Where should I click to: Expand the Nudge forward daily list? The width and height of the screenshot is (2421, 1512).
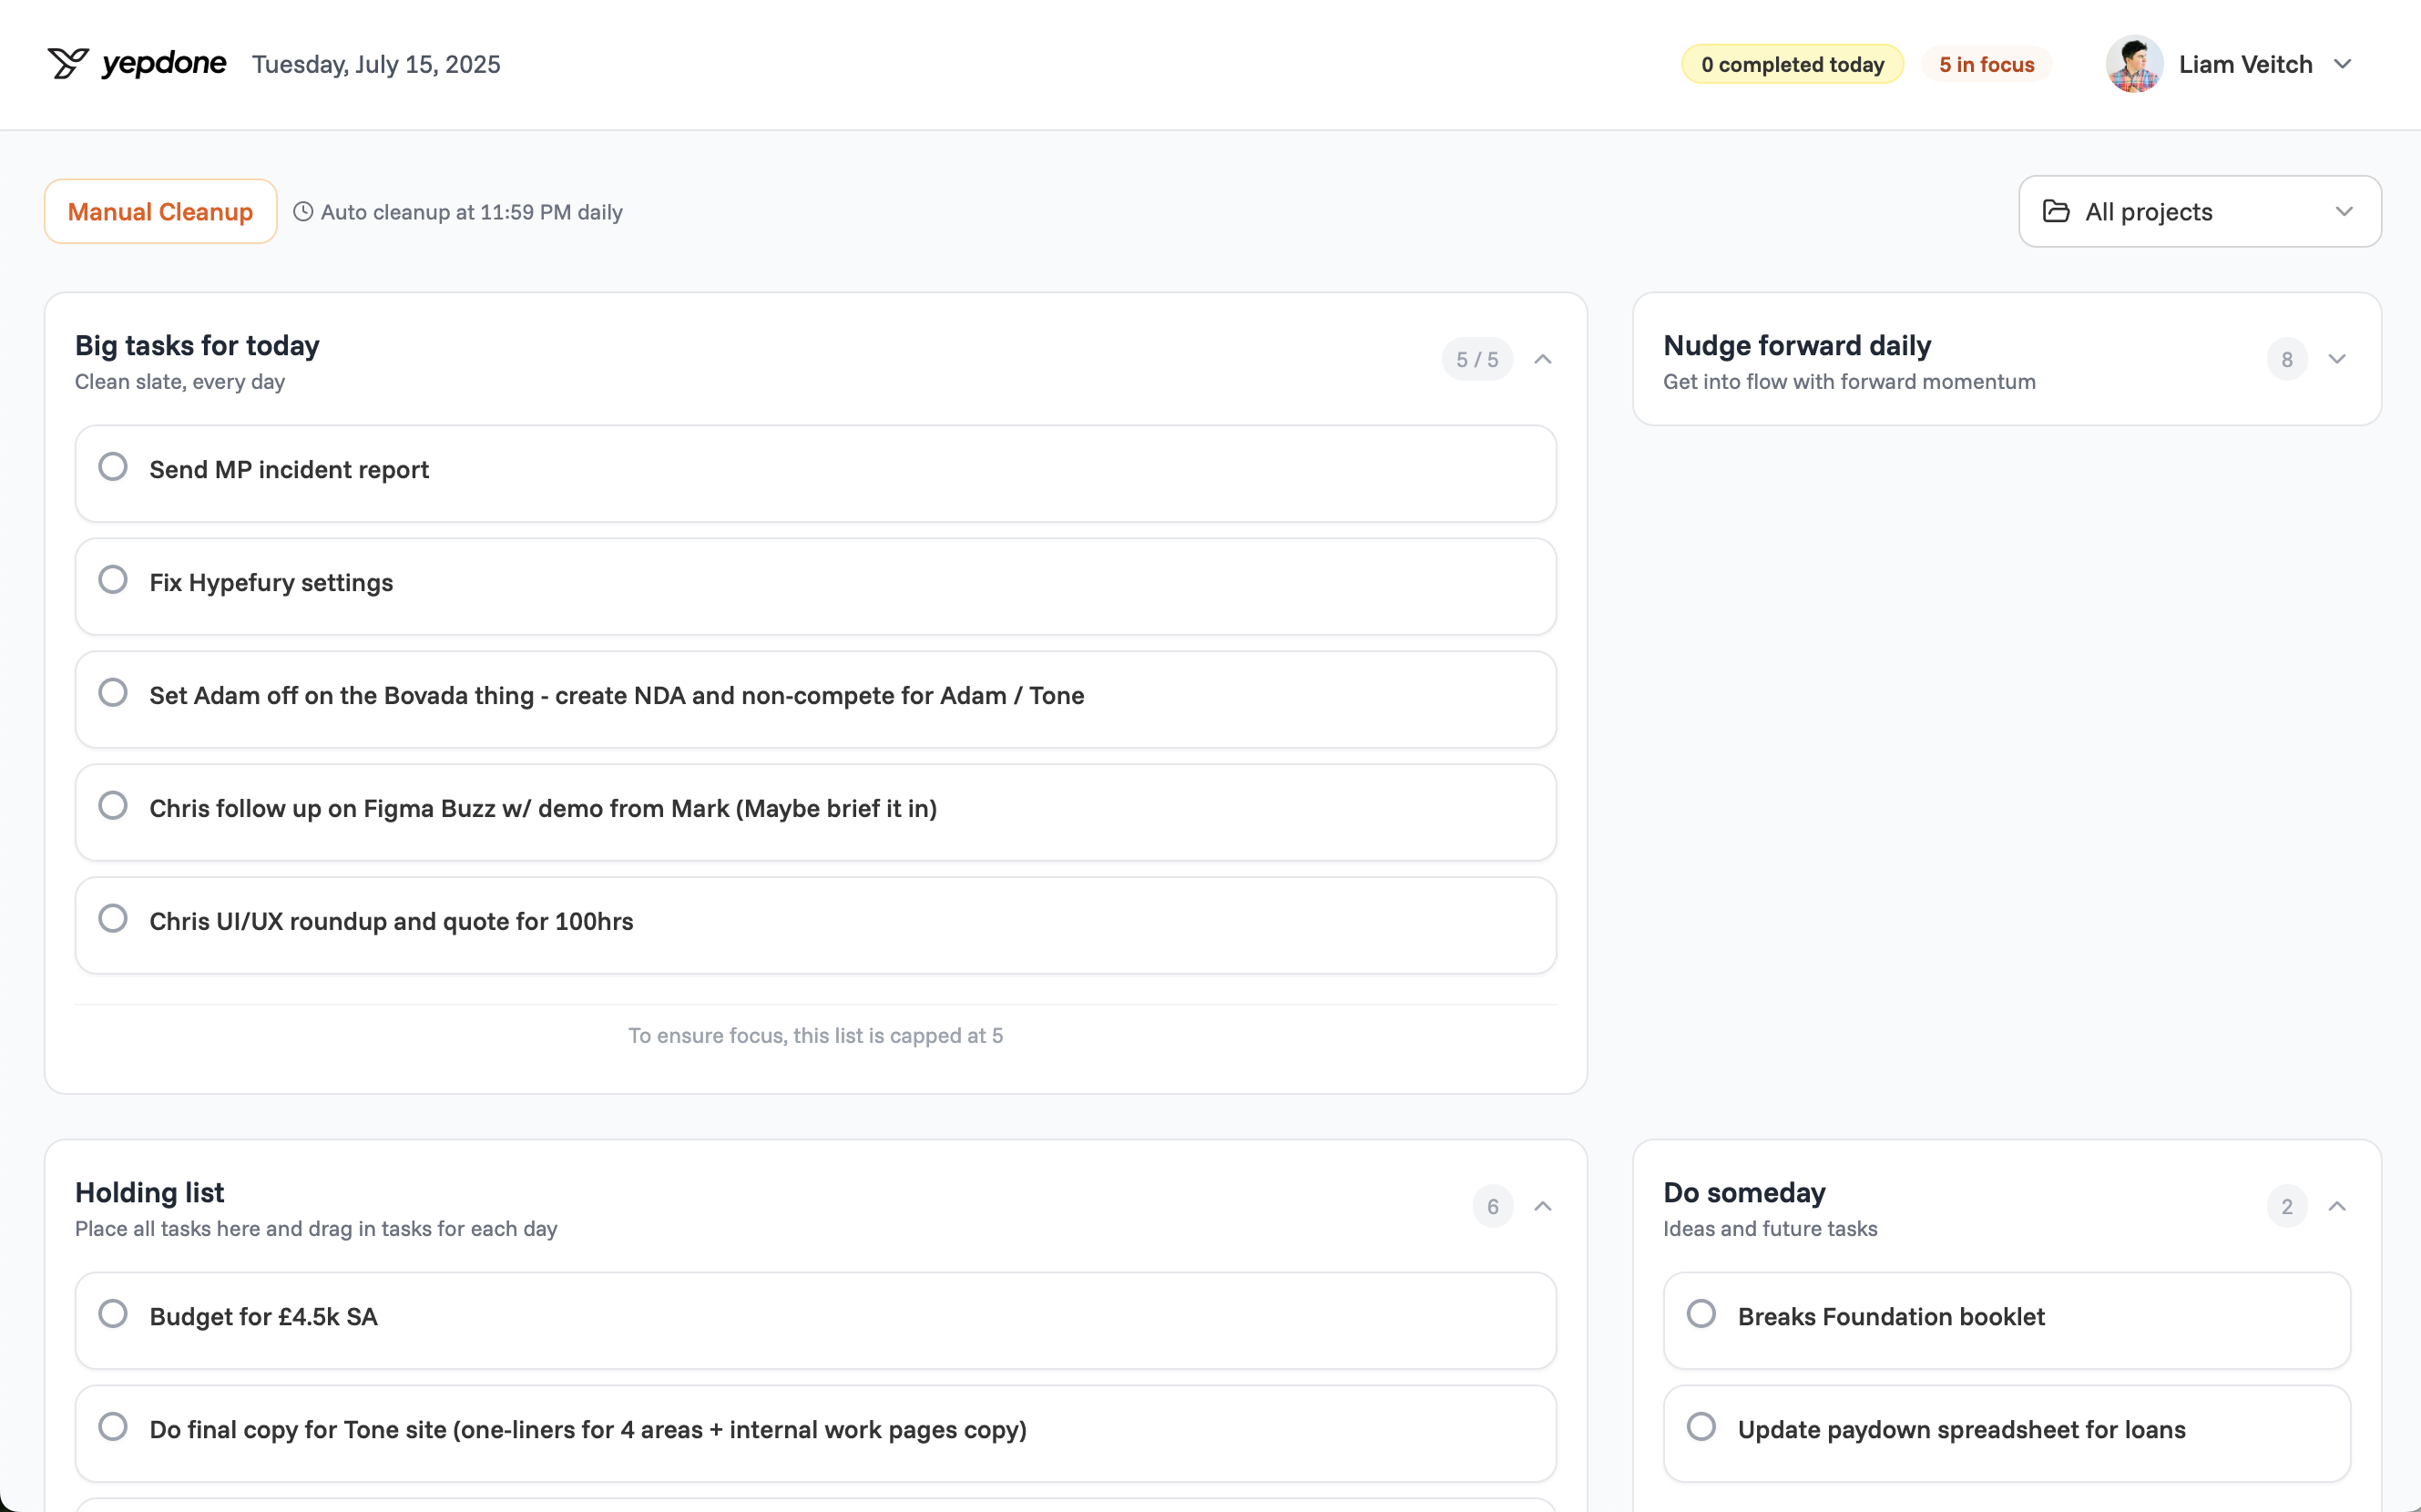click(x=2337, y=360)
